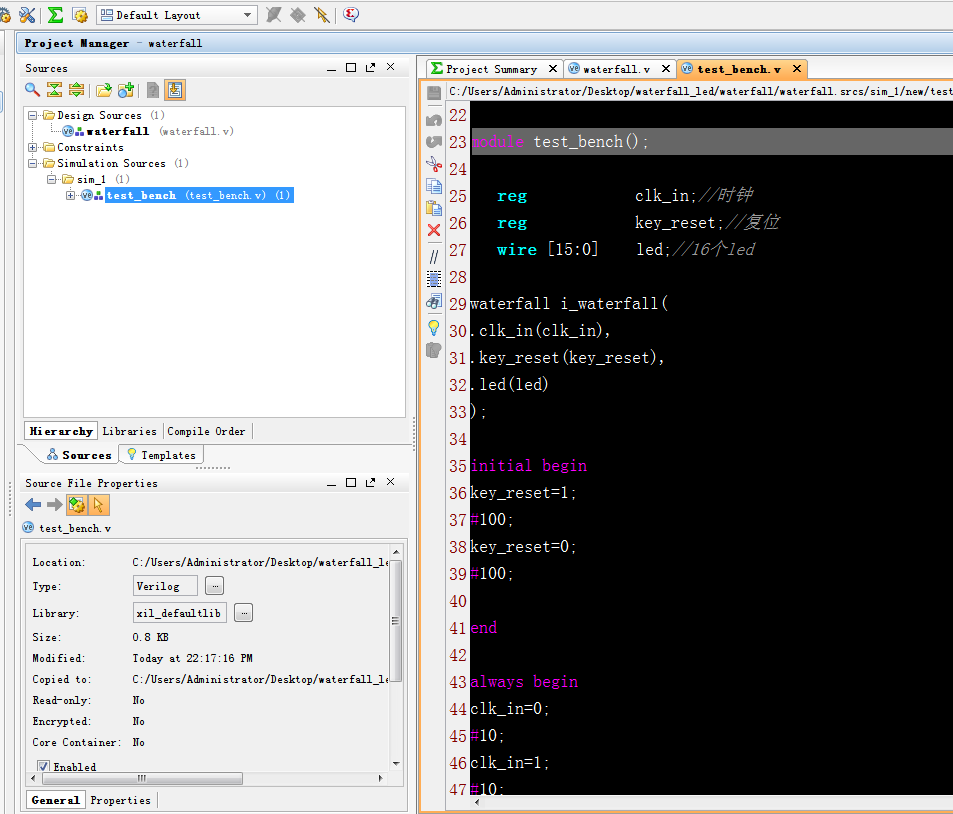This screenshot has width=953, height=814.
Task: Click the search magnifier in Sources toolbar
Action: tap(32, 90)
